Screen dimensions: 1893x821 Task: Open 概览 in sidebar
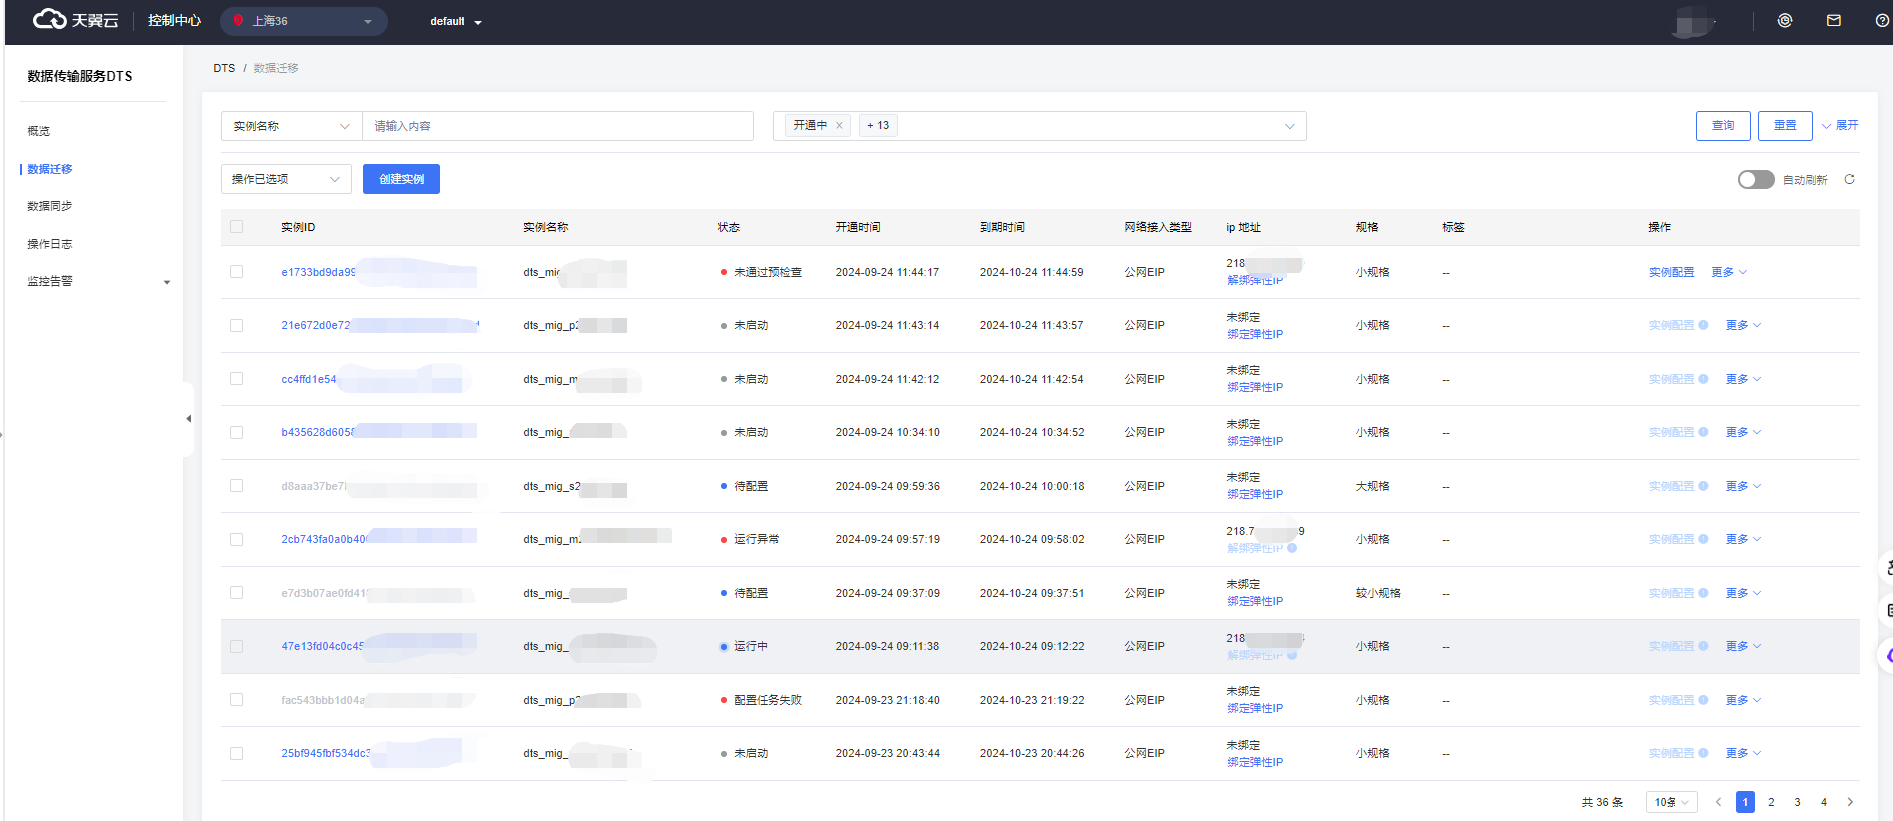coord(39,131)
